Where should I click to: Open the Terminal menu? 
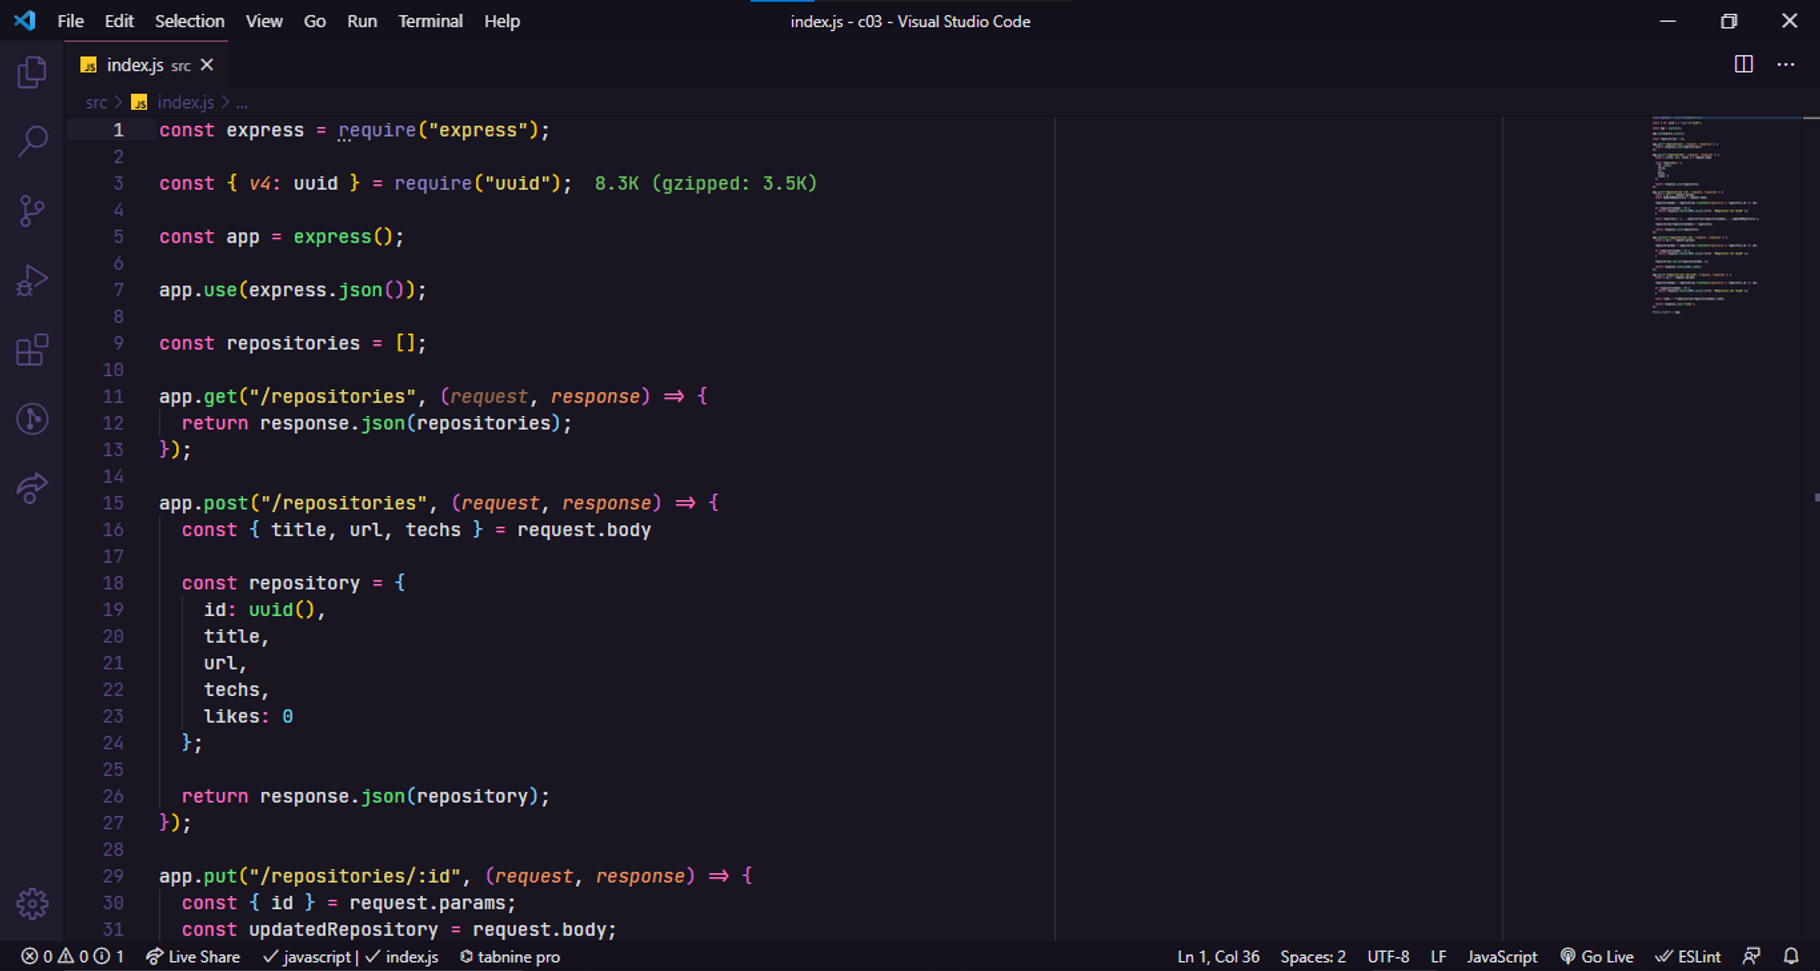coord(430,21)
